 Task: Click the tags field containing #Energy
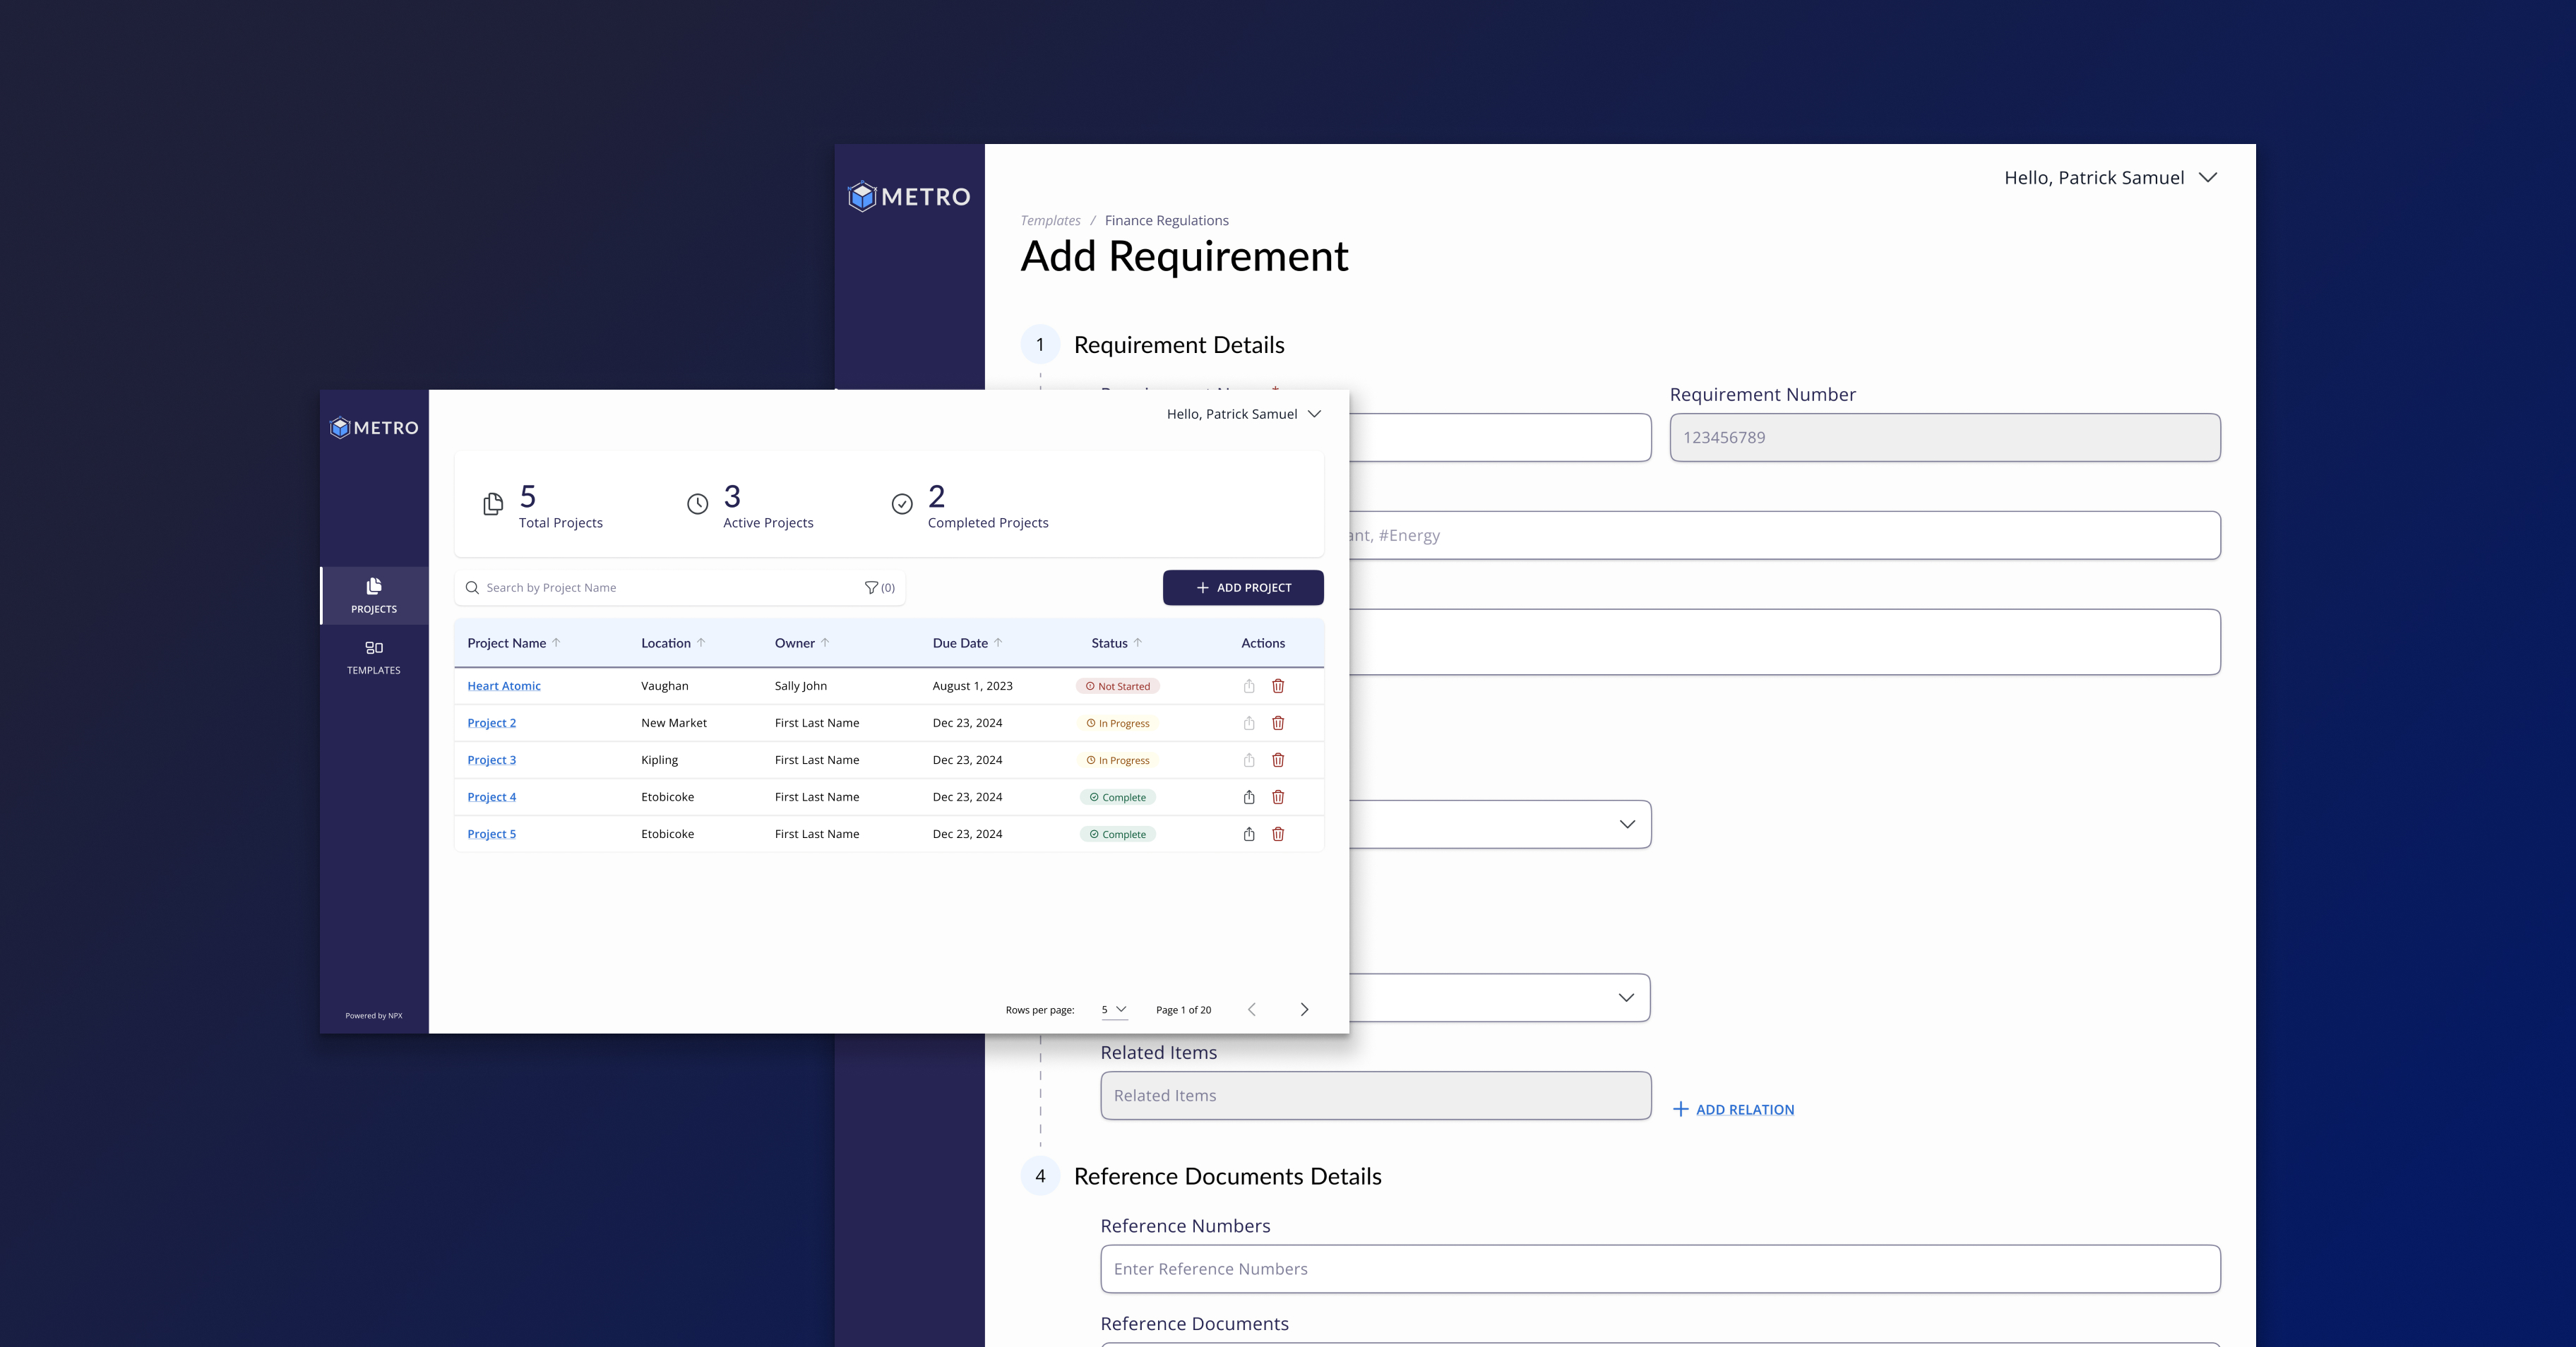[1785, 536]
